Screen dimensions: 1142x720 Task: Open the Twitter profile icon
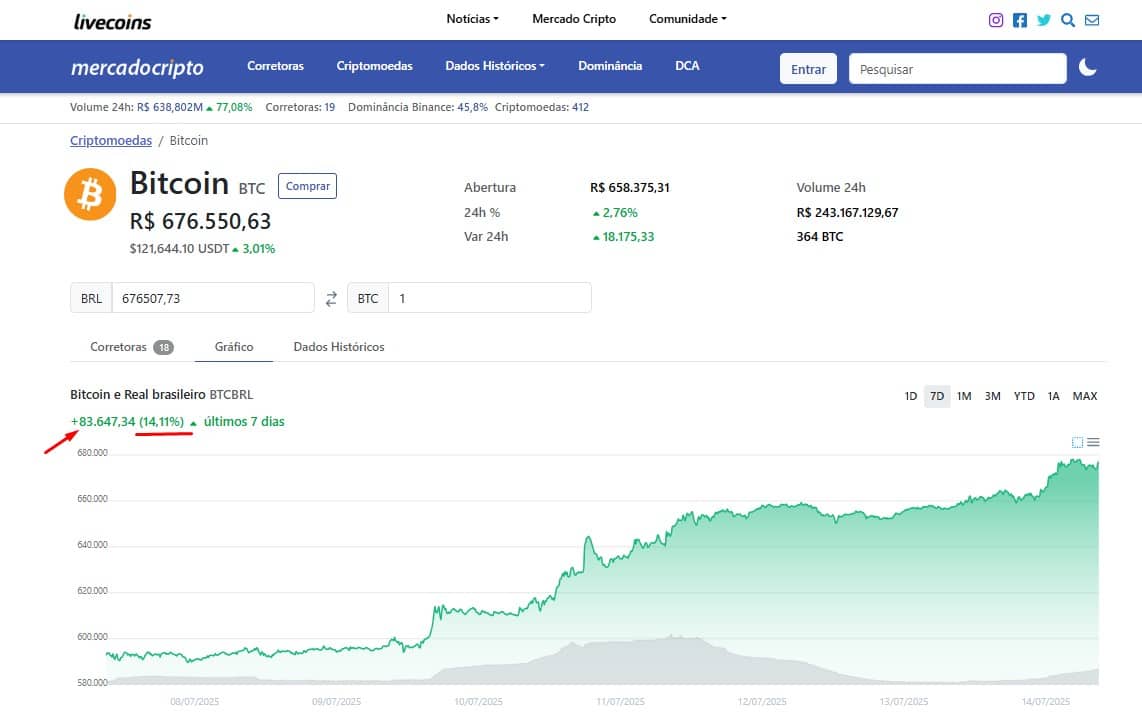[1044, 20]
